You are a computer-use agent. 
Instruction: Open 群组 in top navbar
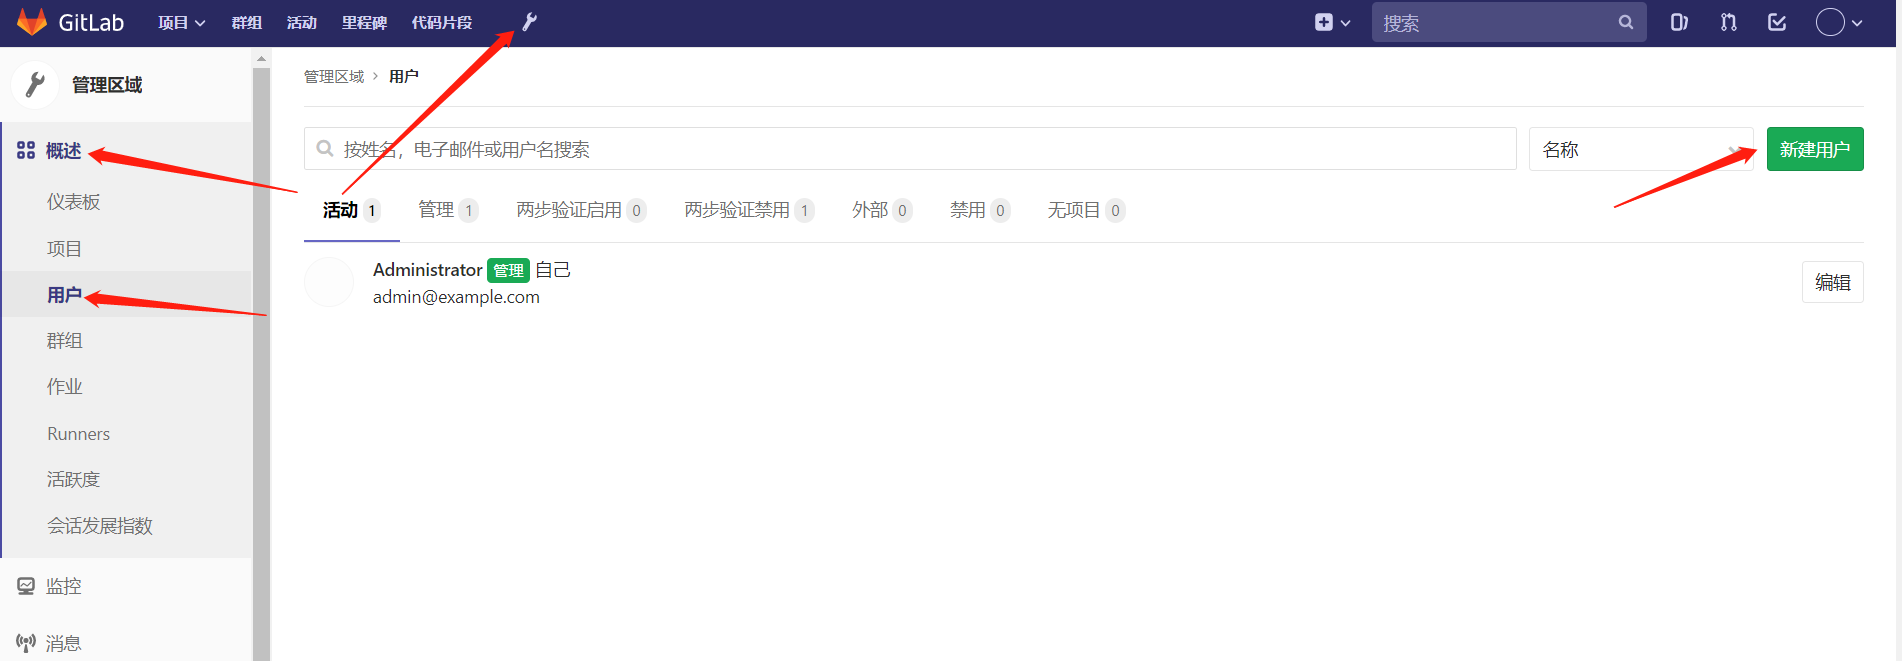click(x=246, y=22)
